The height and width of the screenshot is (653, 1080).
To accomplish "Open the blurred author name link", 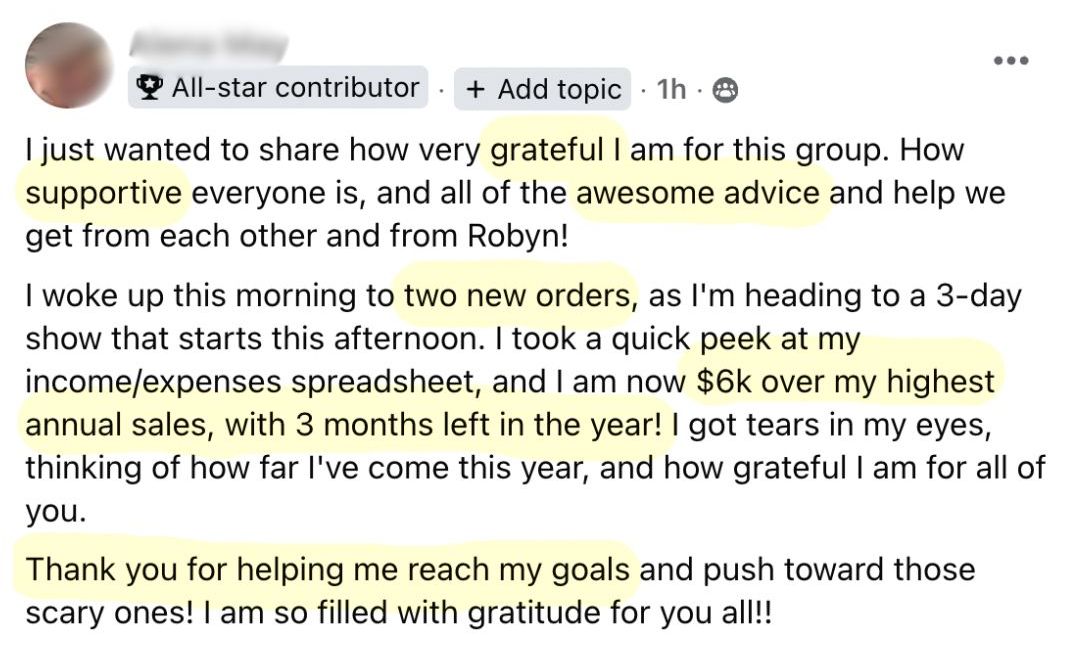I will pos(208,45).
